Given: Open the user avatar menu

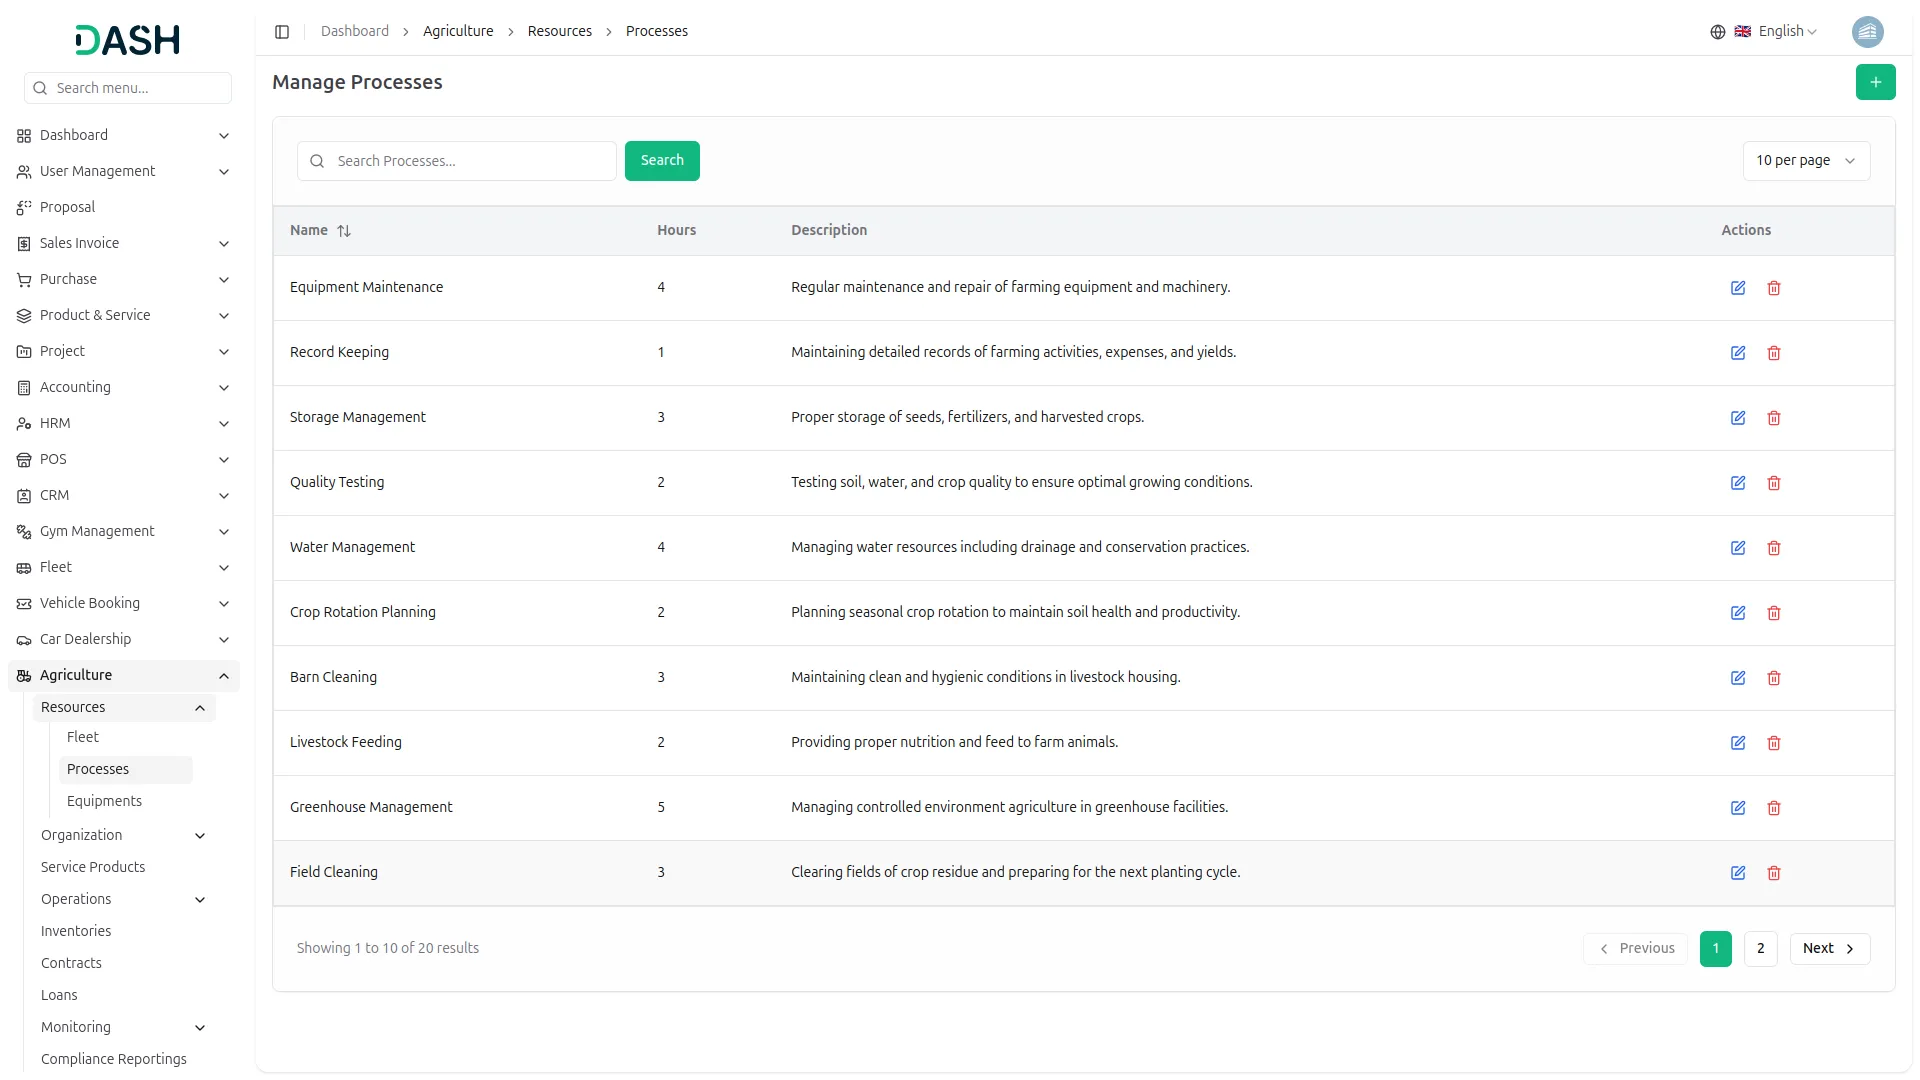Looking at the screenshot, I should tap(1867, 32).
